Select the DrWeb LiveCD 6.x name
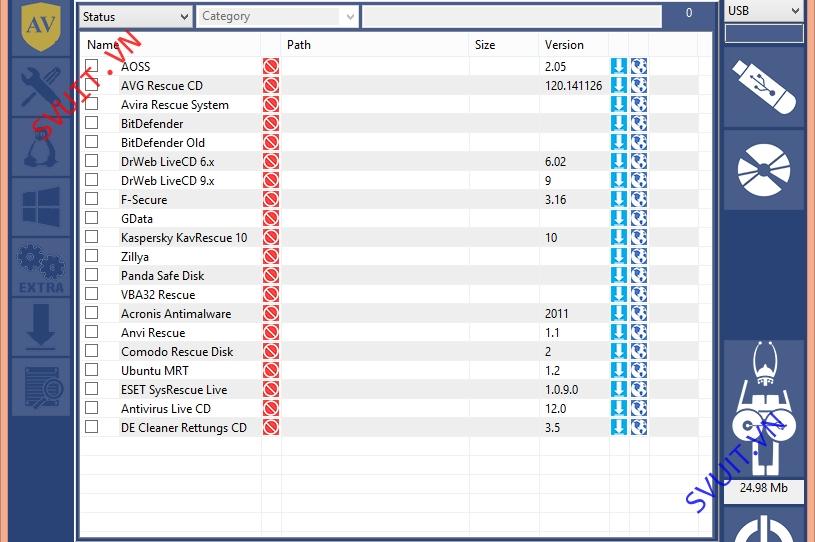Screen dimensions: 815x542 [167, 162]
